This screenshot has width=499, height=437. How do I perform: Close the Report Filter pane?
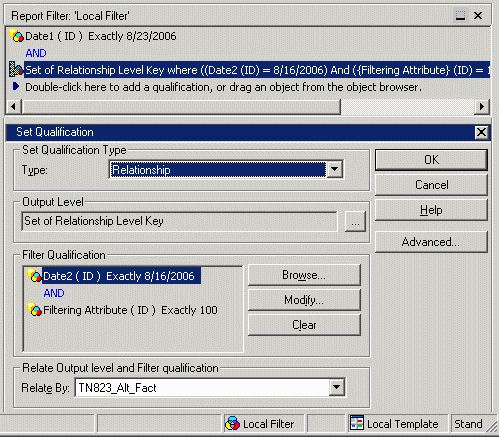point(478,15)
